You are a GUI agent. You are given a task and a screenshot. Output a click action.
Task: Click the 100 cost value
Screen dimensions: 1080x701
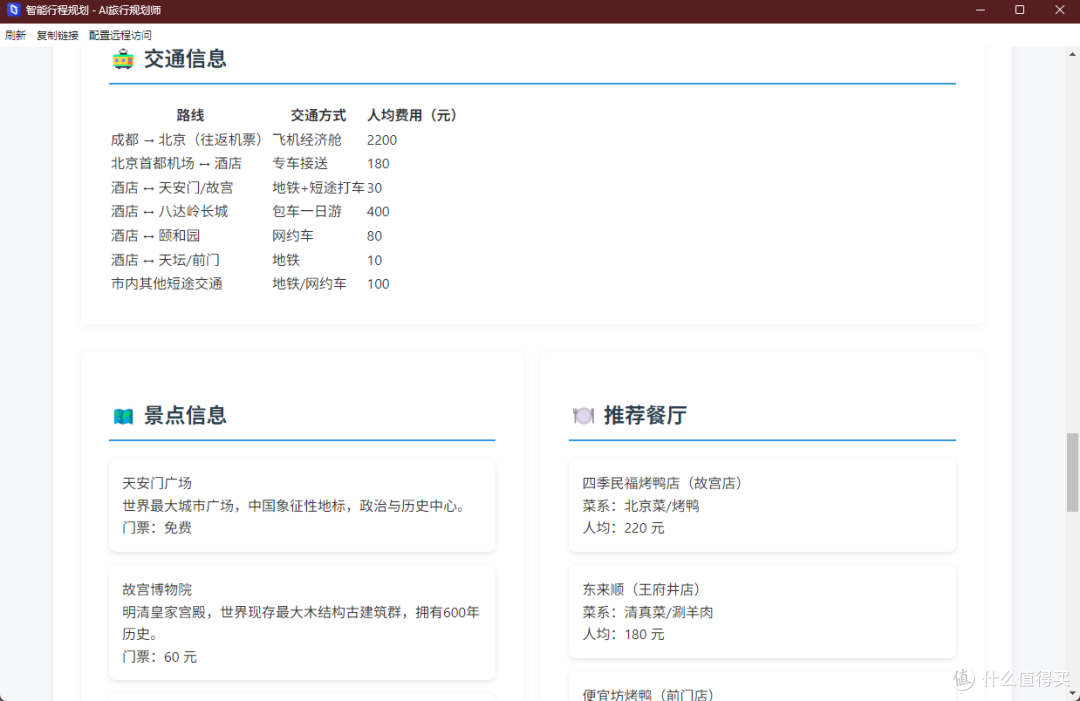(x=378, y=284)
